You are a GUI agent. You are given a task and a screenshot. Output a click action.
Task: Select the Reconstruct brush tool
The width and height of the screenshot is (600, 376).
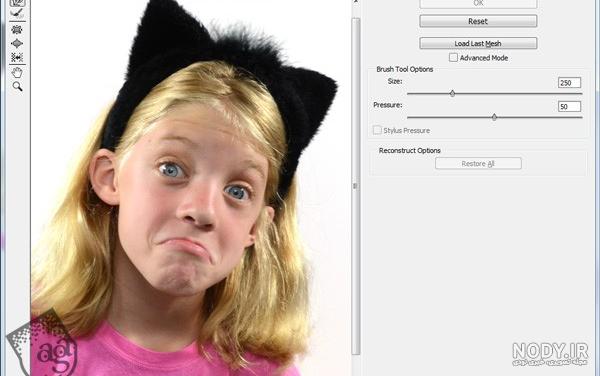[x=17, y=14]
